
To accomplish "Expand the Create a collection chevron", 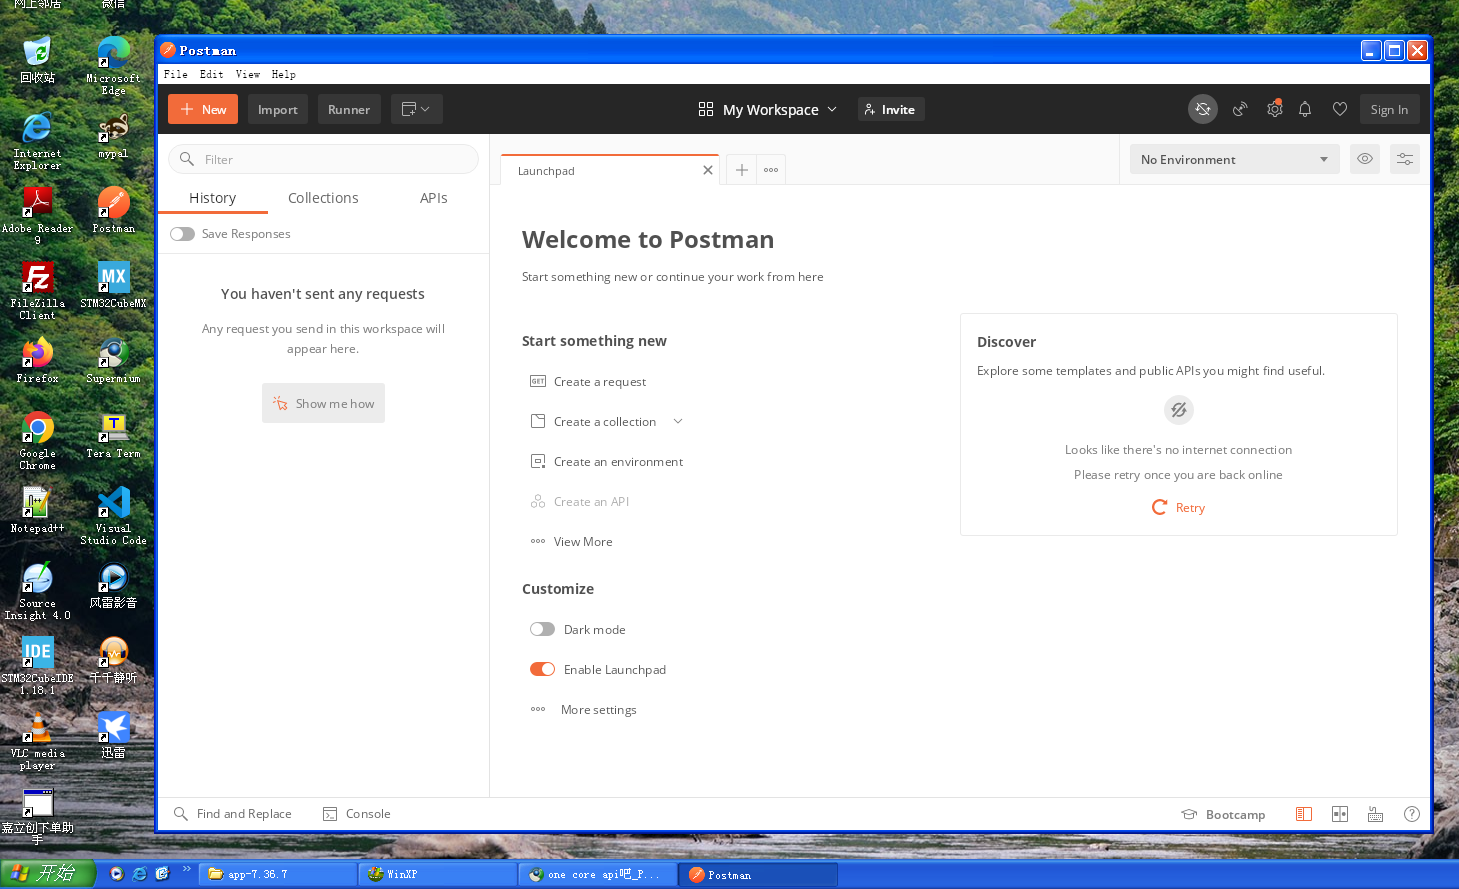I will pos(678,421).
